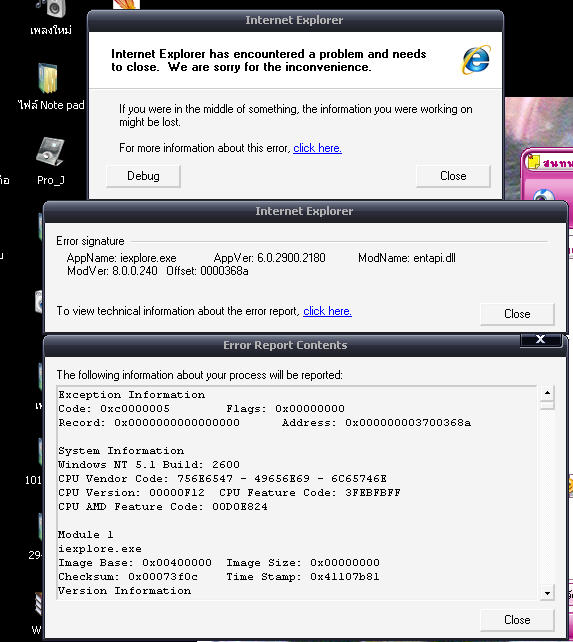Open the 'click here' link for more error information
Viewport: 573px width, 642px height.
(317, 148)
